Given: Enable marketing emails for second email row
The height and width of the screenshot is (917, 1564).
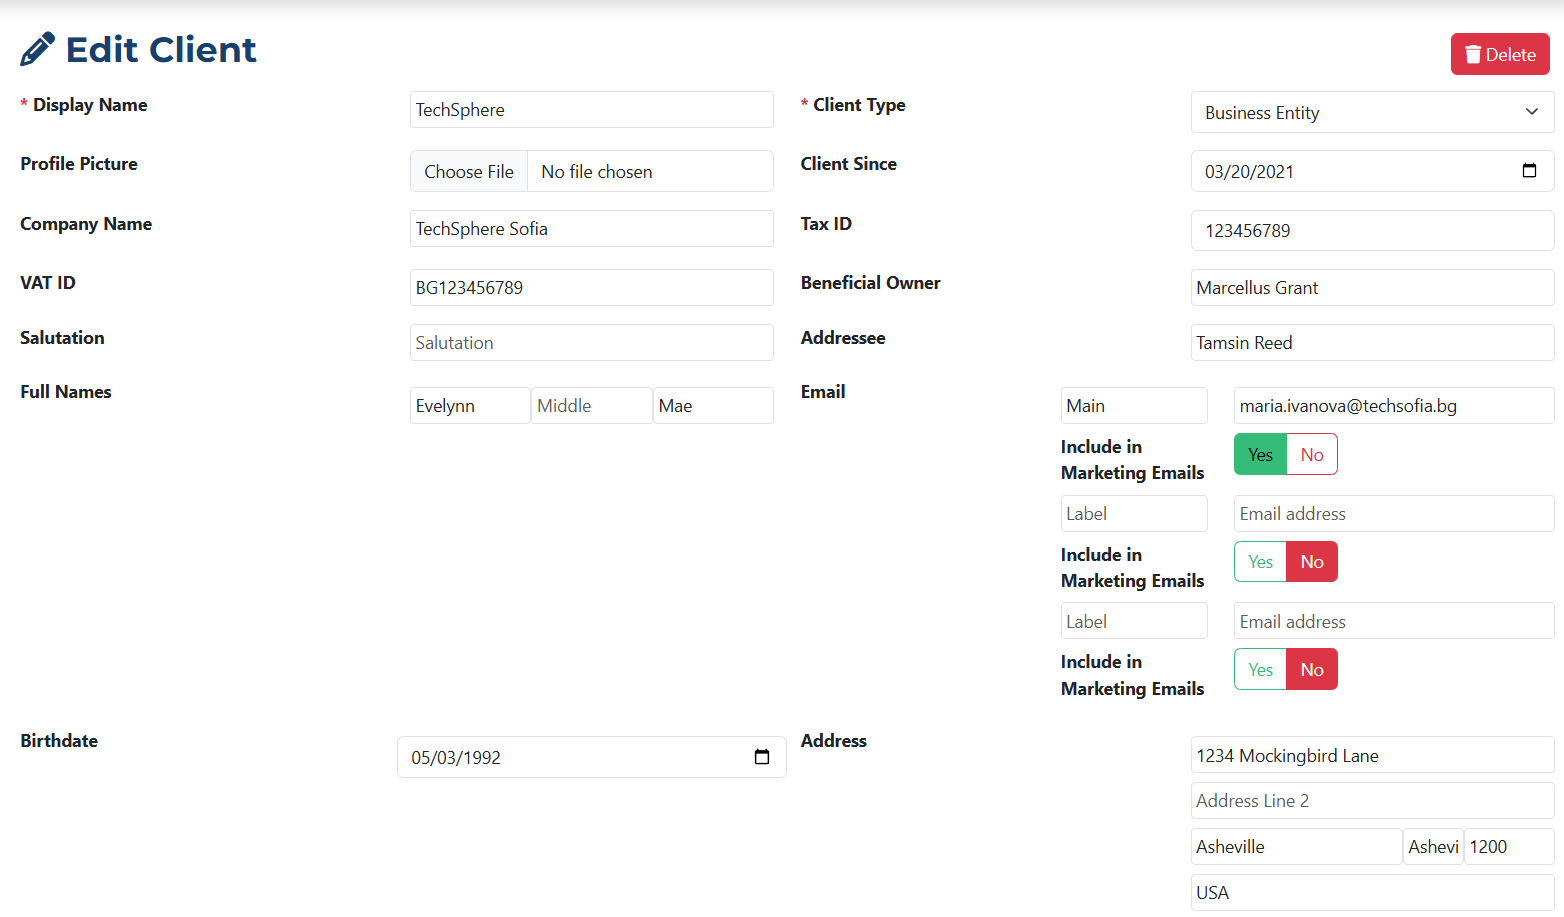Looking at the screenshot, I should coord(1260,562).
